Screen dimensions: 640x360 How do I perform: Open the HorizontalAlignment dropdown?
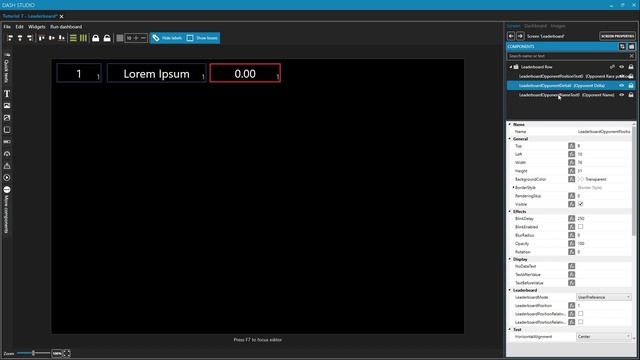click(x=604, y=337)
